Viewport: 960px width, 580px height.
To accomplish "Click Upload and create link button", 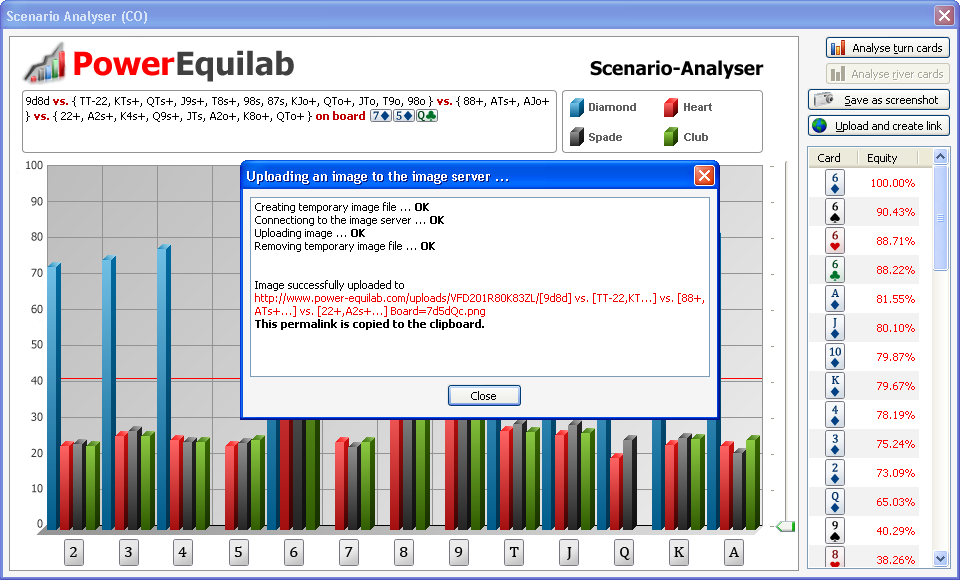I will tap(879, 126).
